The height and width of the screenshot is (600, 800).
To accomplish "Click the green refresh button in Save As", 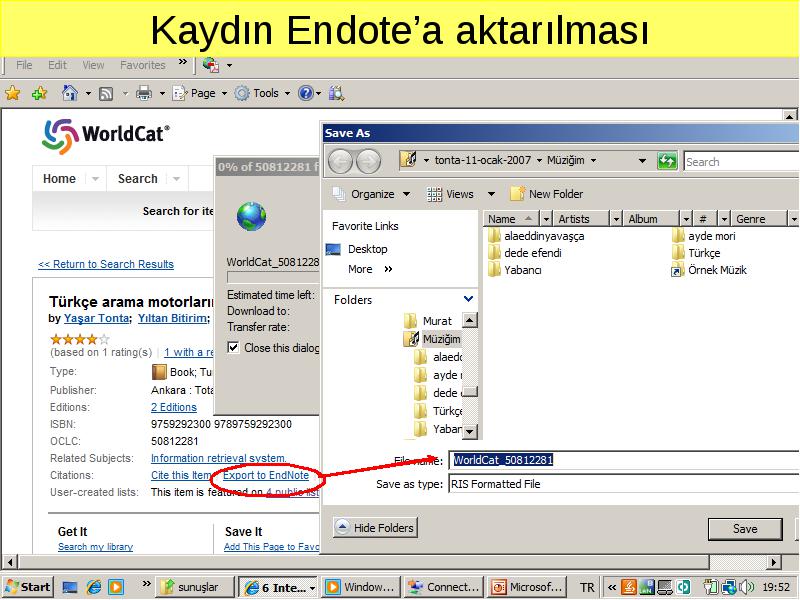I will (667, 161).
